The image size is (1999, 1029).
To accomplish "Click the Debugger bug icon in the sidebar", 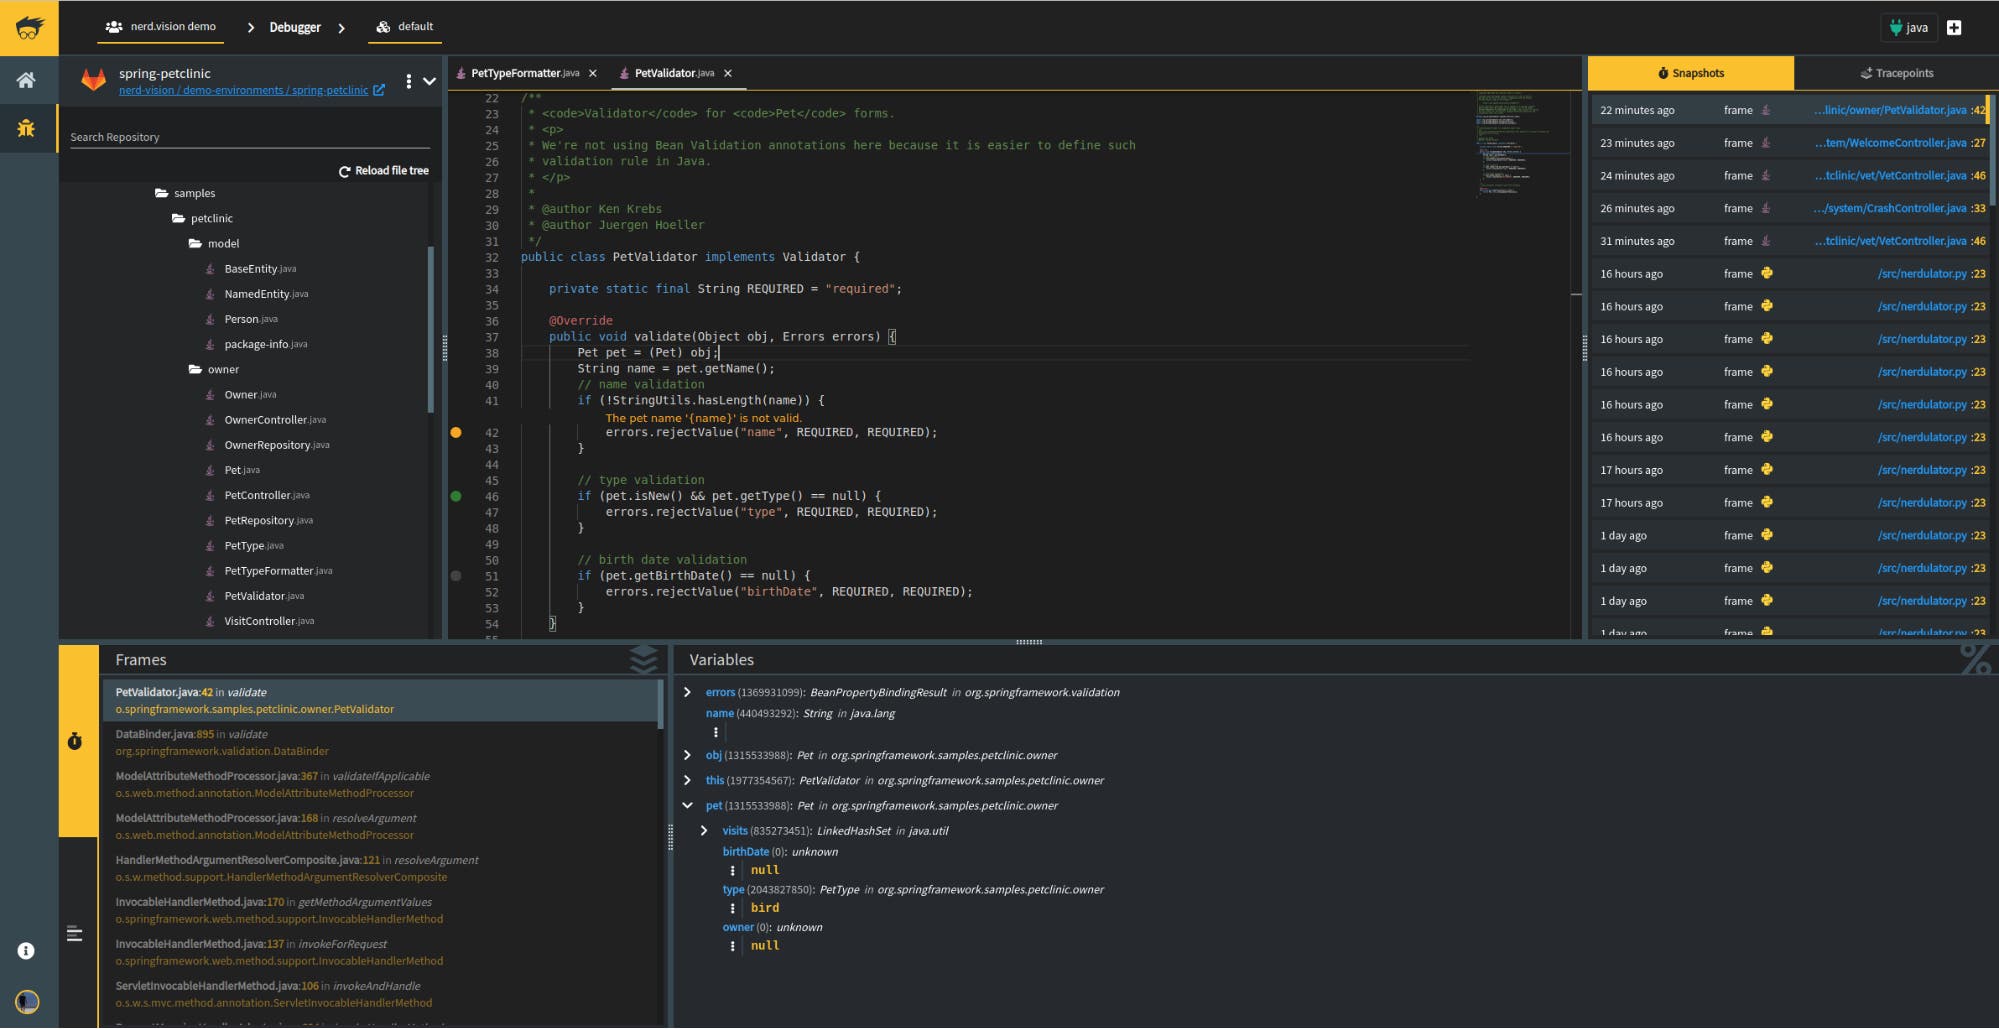I will (x=27, y=128).
